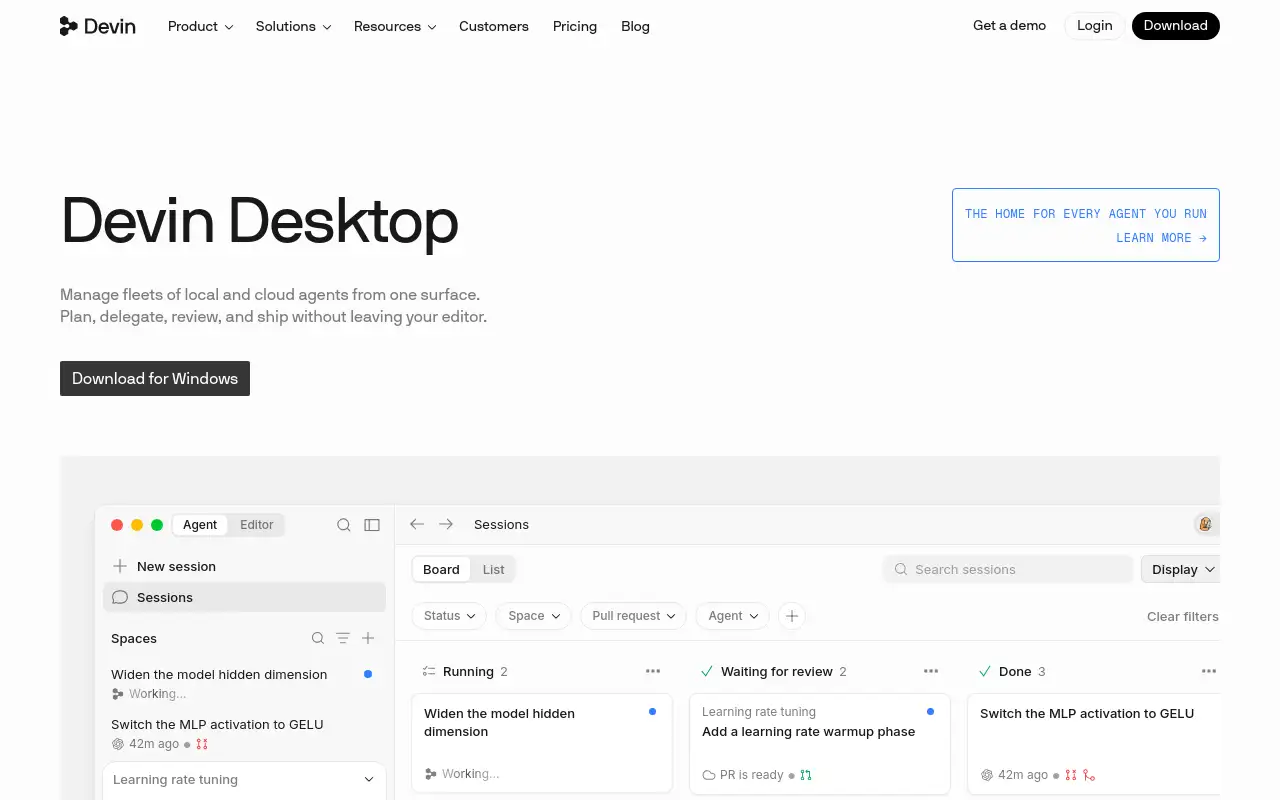Click the red window dot in the app preview
The height and width of the screenshot is (800, 1280).
coord(117,525)
